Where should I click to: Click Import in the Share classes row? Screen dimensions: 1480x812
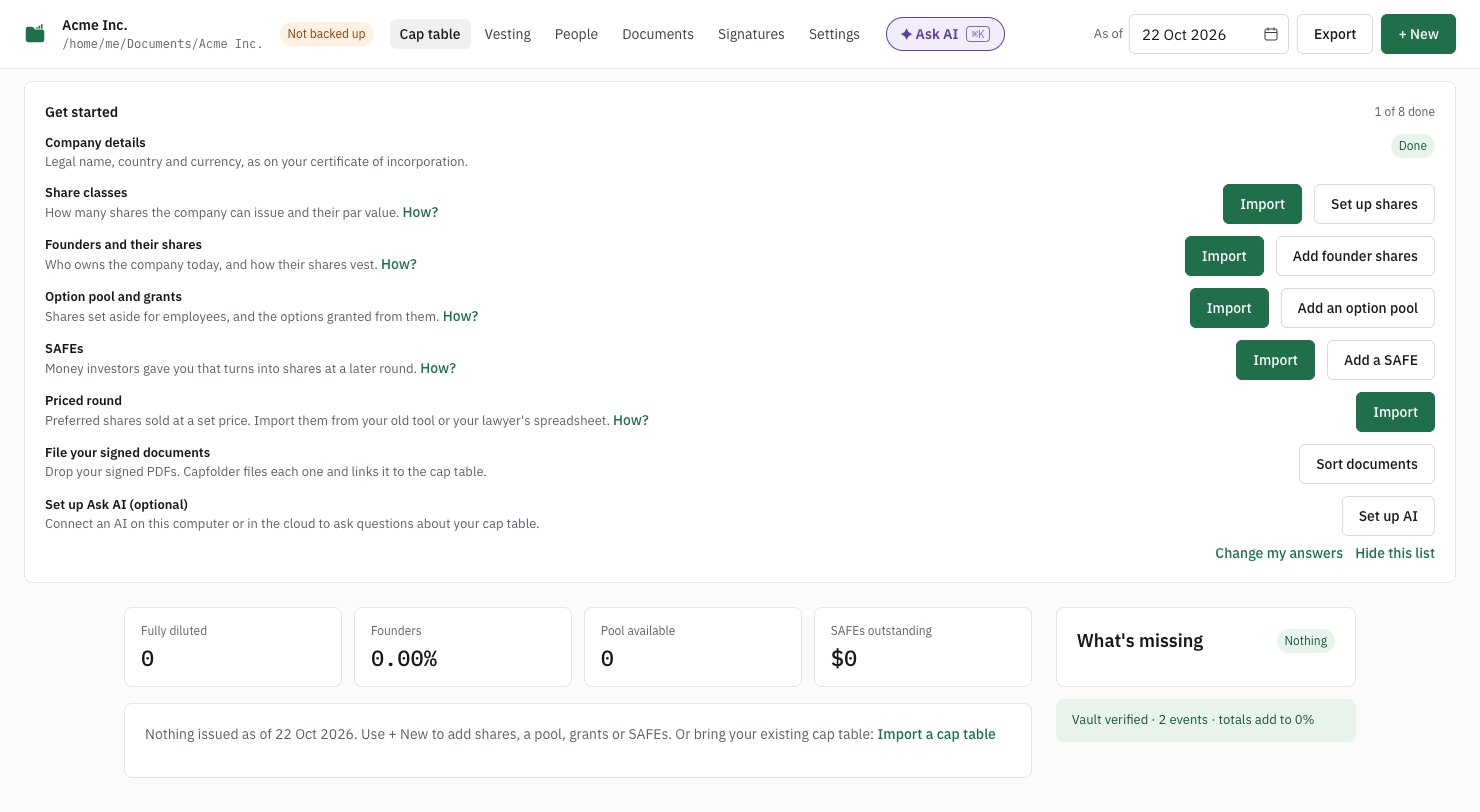pos(1262,204)
